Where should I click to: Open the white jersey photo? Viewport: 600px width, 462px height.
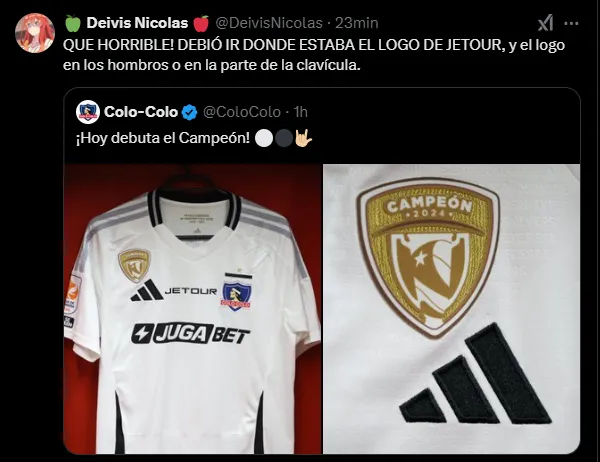pyautogui.click(x=192, y=309)
